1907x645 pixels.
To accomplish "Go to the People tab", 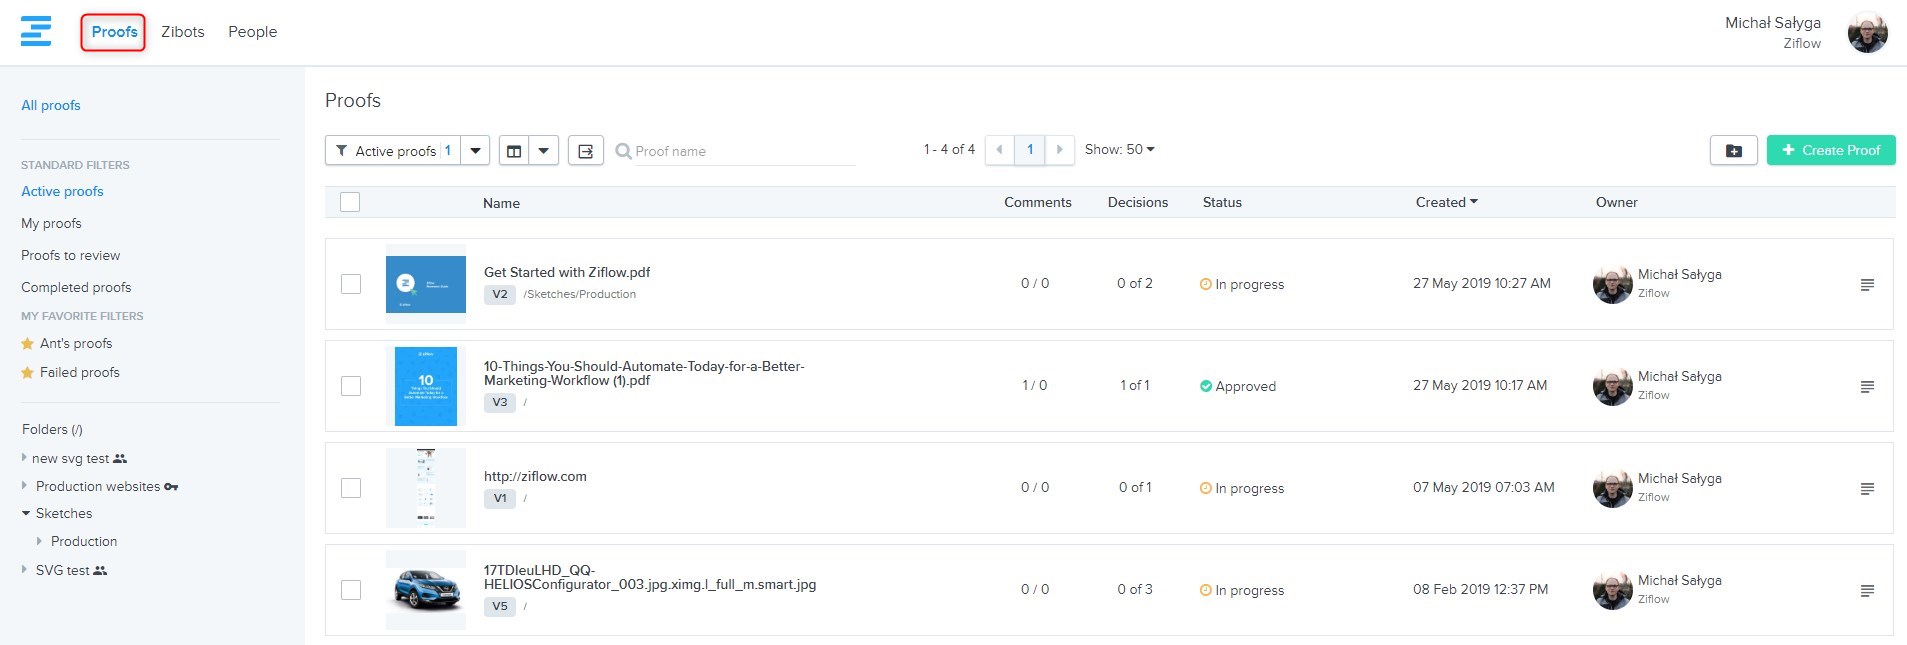I will pos(252,32).
